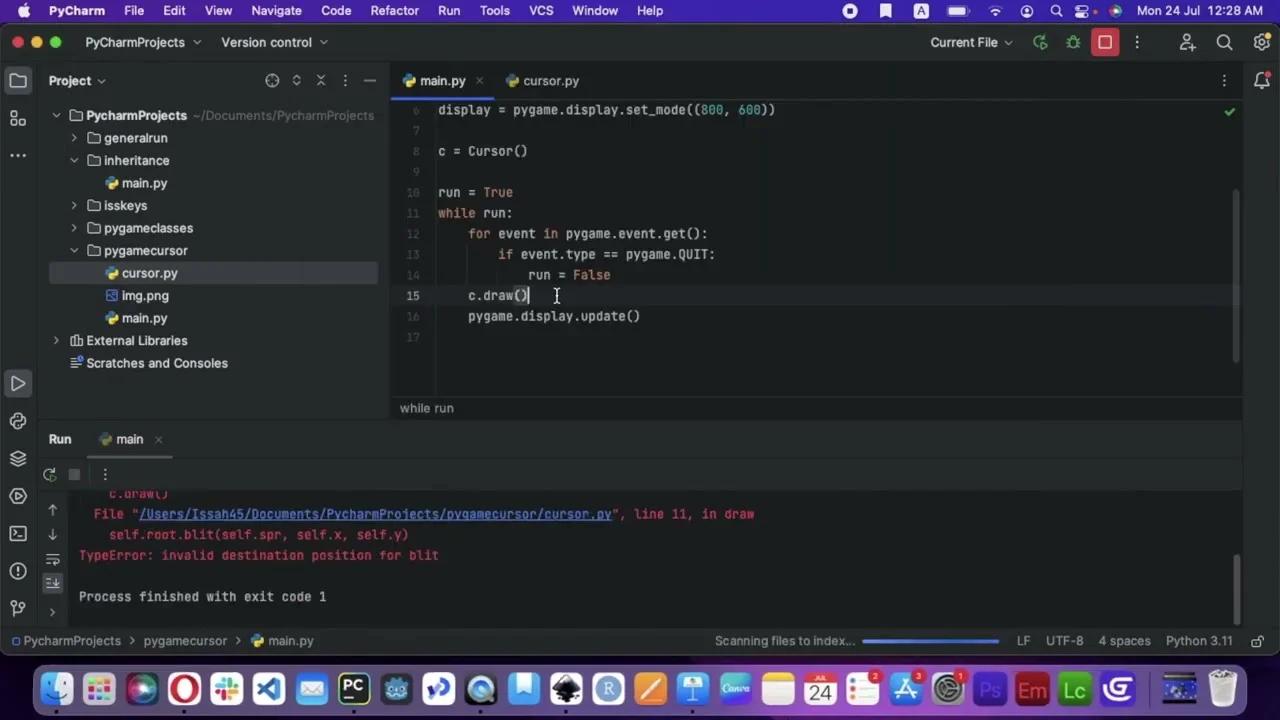Collapse the pygamecursor folder
Image resolution: width=1280 pixels, height=720 pixels.
point(74,250)
